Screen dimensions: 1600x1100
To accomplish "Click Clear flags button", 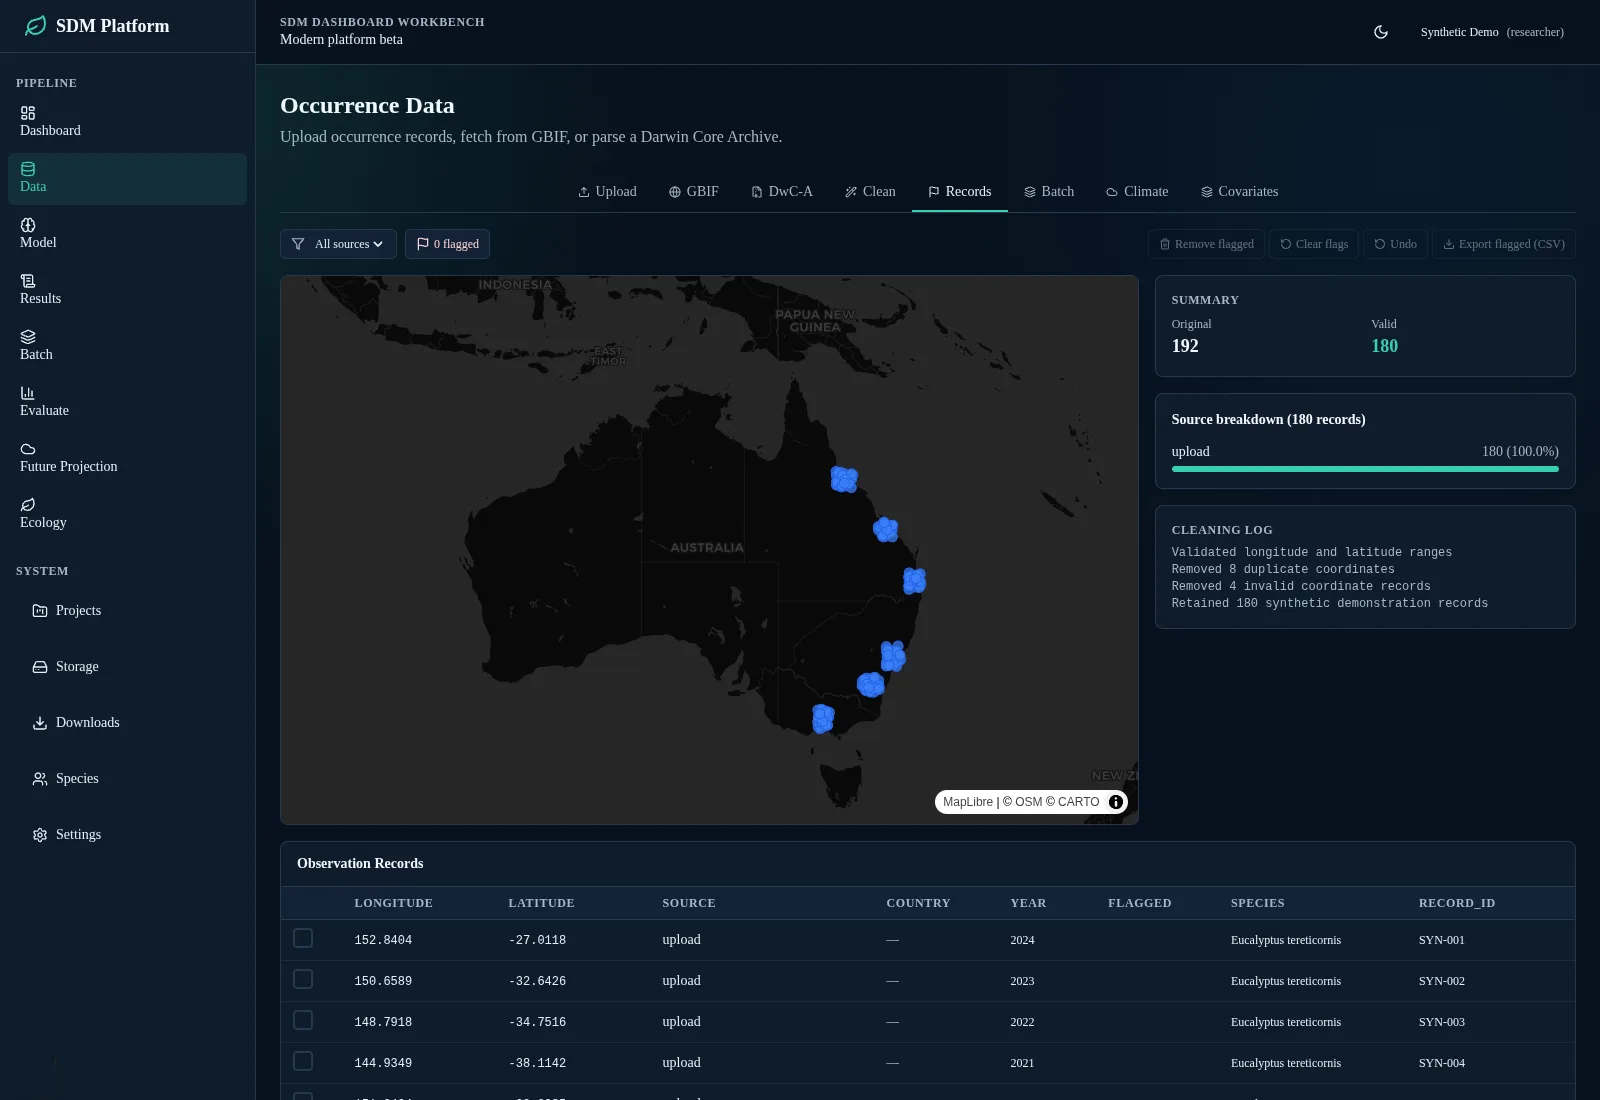I will (1314, 244).
